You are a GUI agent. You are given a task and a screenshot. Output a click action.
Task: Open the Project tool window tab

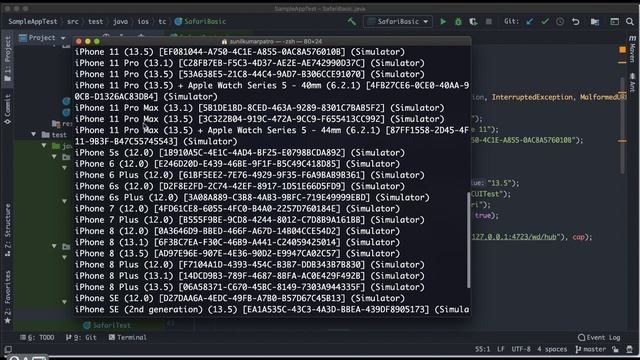coord(7,60)
